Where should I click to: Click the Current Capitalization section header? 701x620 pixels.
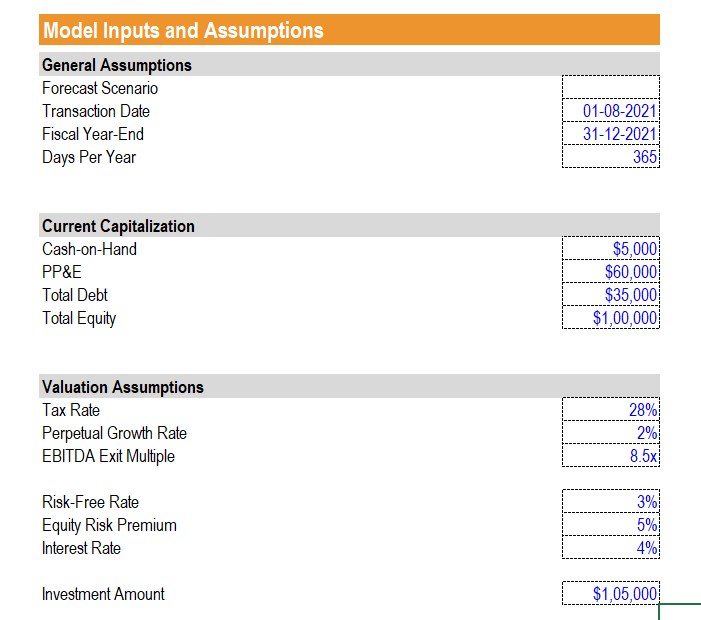click(349, 225)
